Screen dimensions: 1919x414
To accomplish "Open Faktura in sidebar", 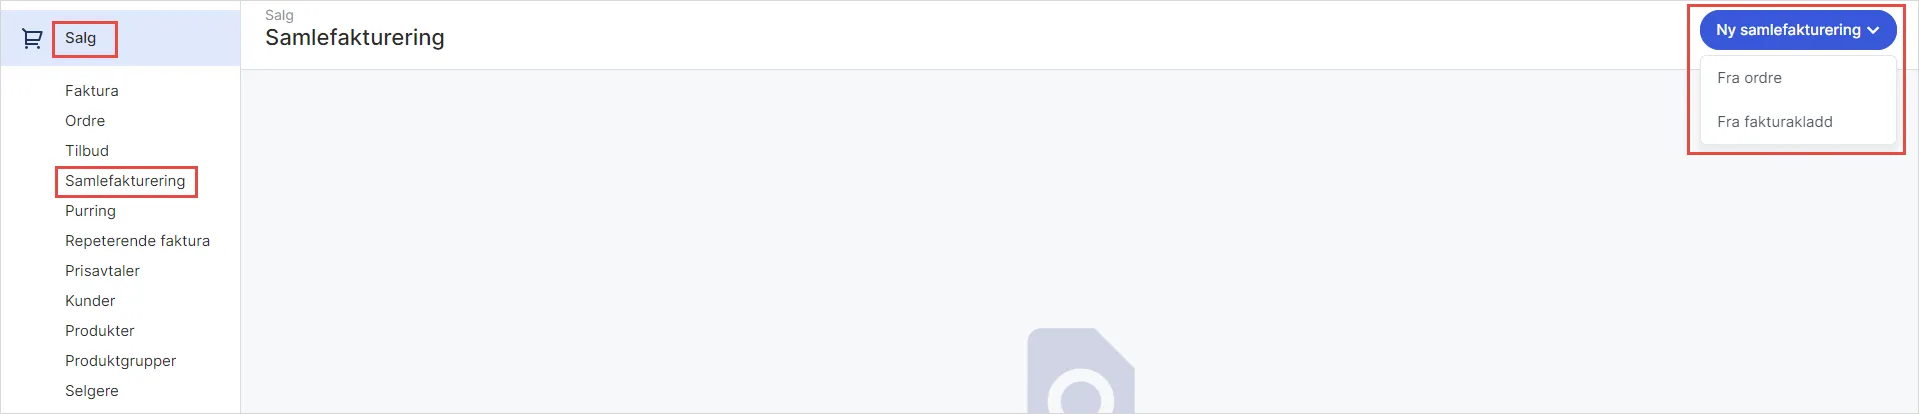I will click(92, 91).
